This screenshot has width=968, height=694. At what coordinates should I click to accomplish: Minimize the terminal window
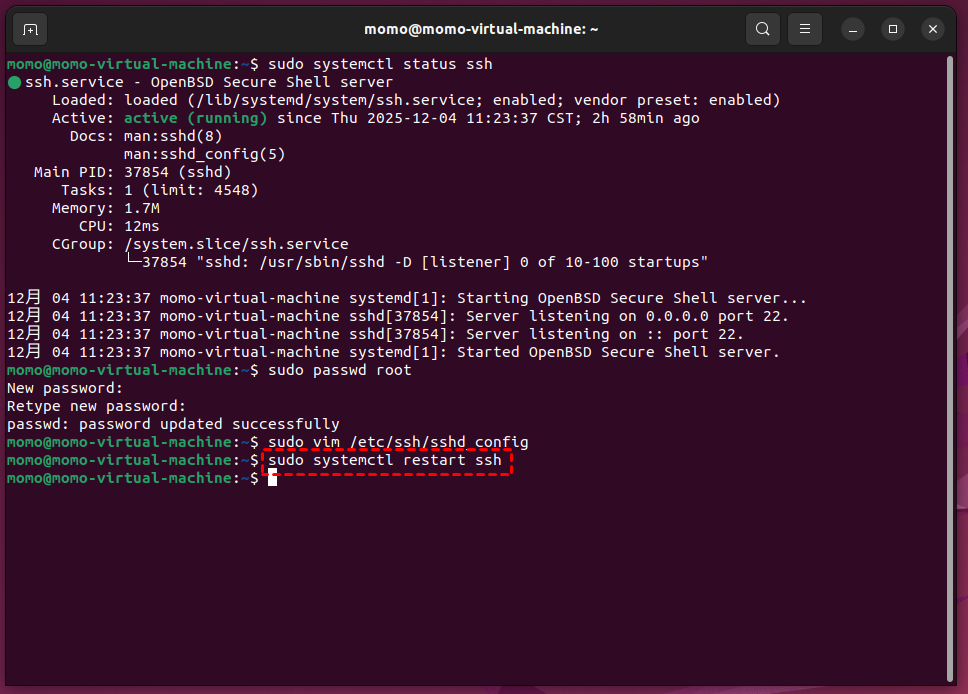(x=853, y=28)
